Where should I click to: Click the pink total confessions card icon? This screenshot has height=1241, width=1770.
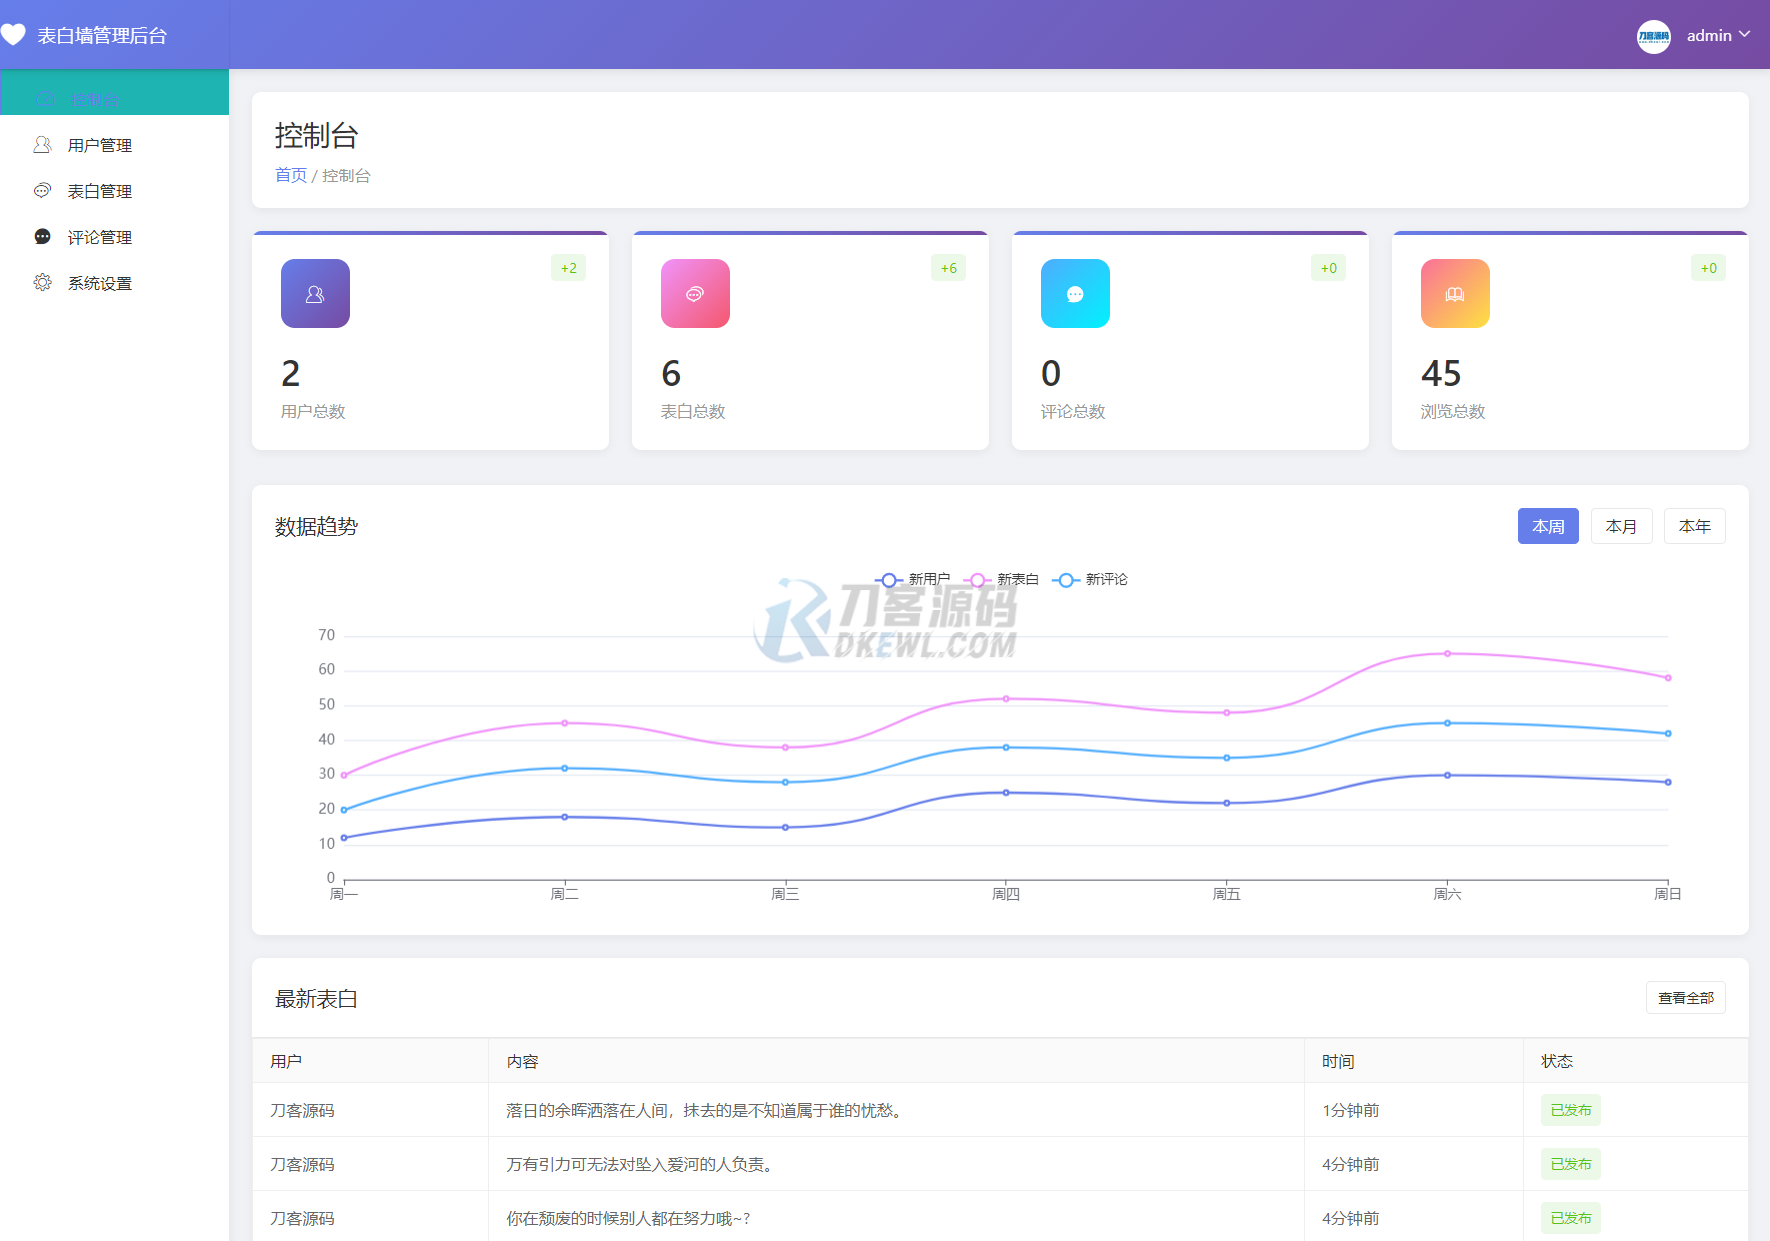(695, 294)
